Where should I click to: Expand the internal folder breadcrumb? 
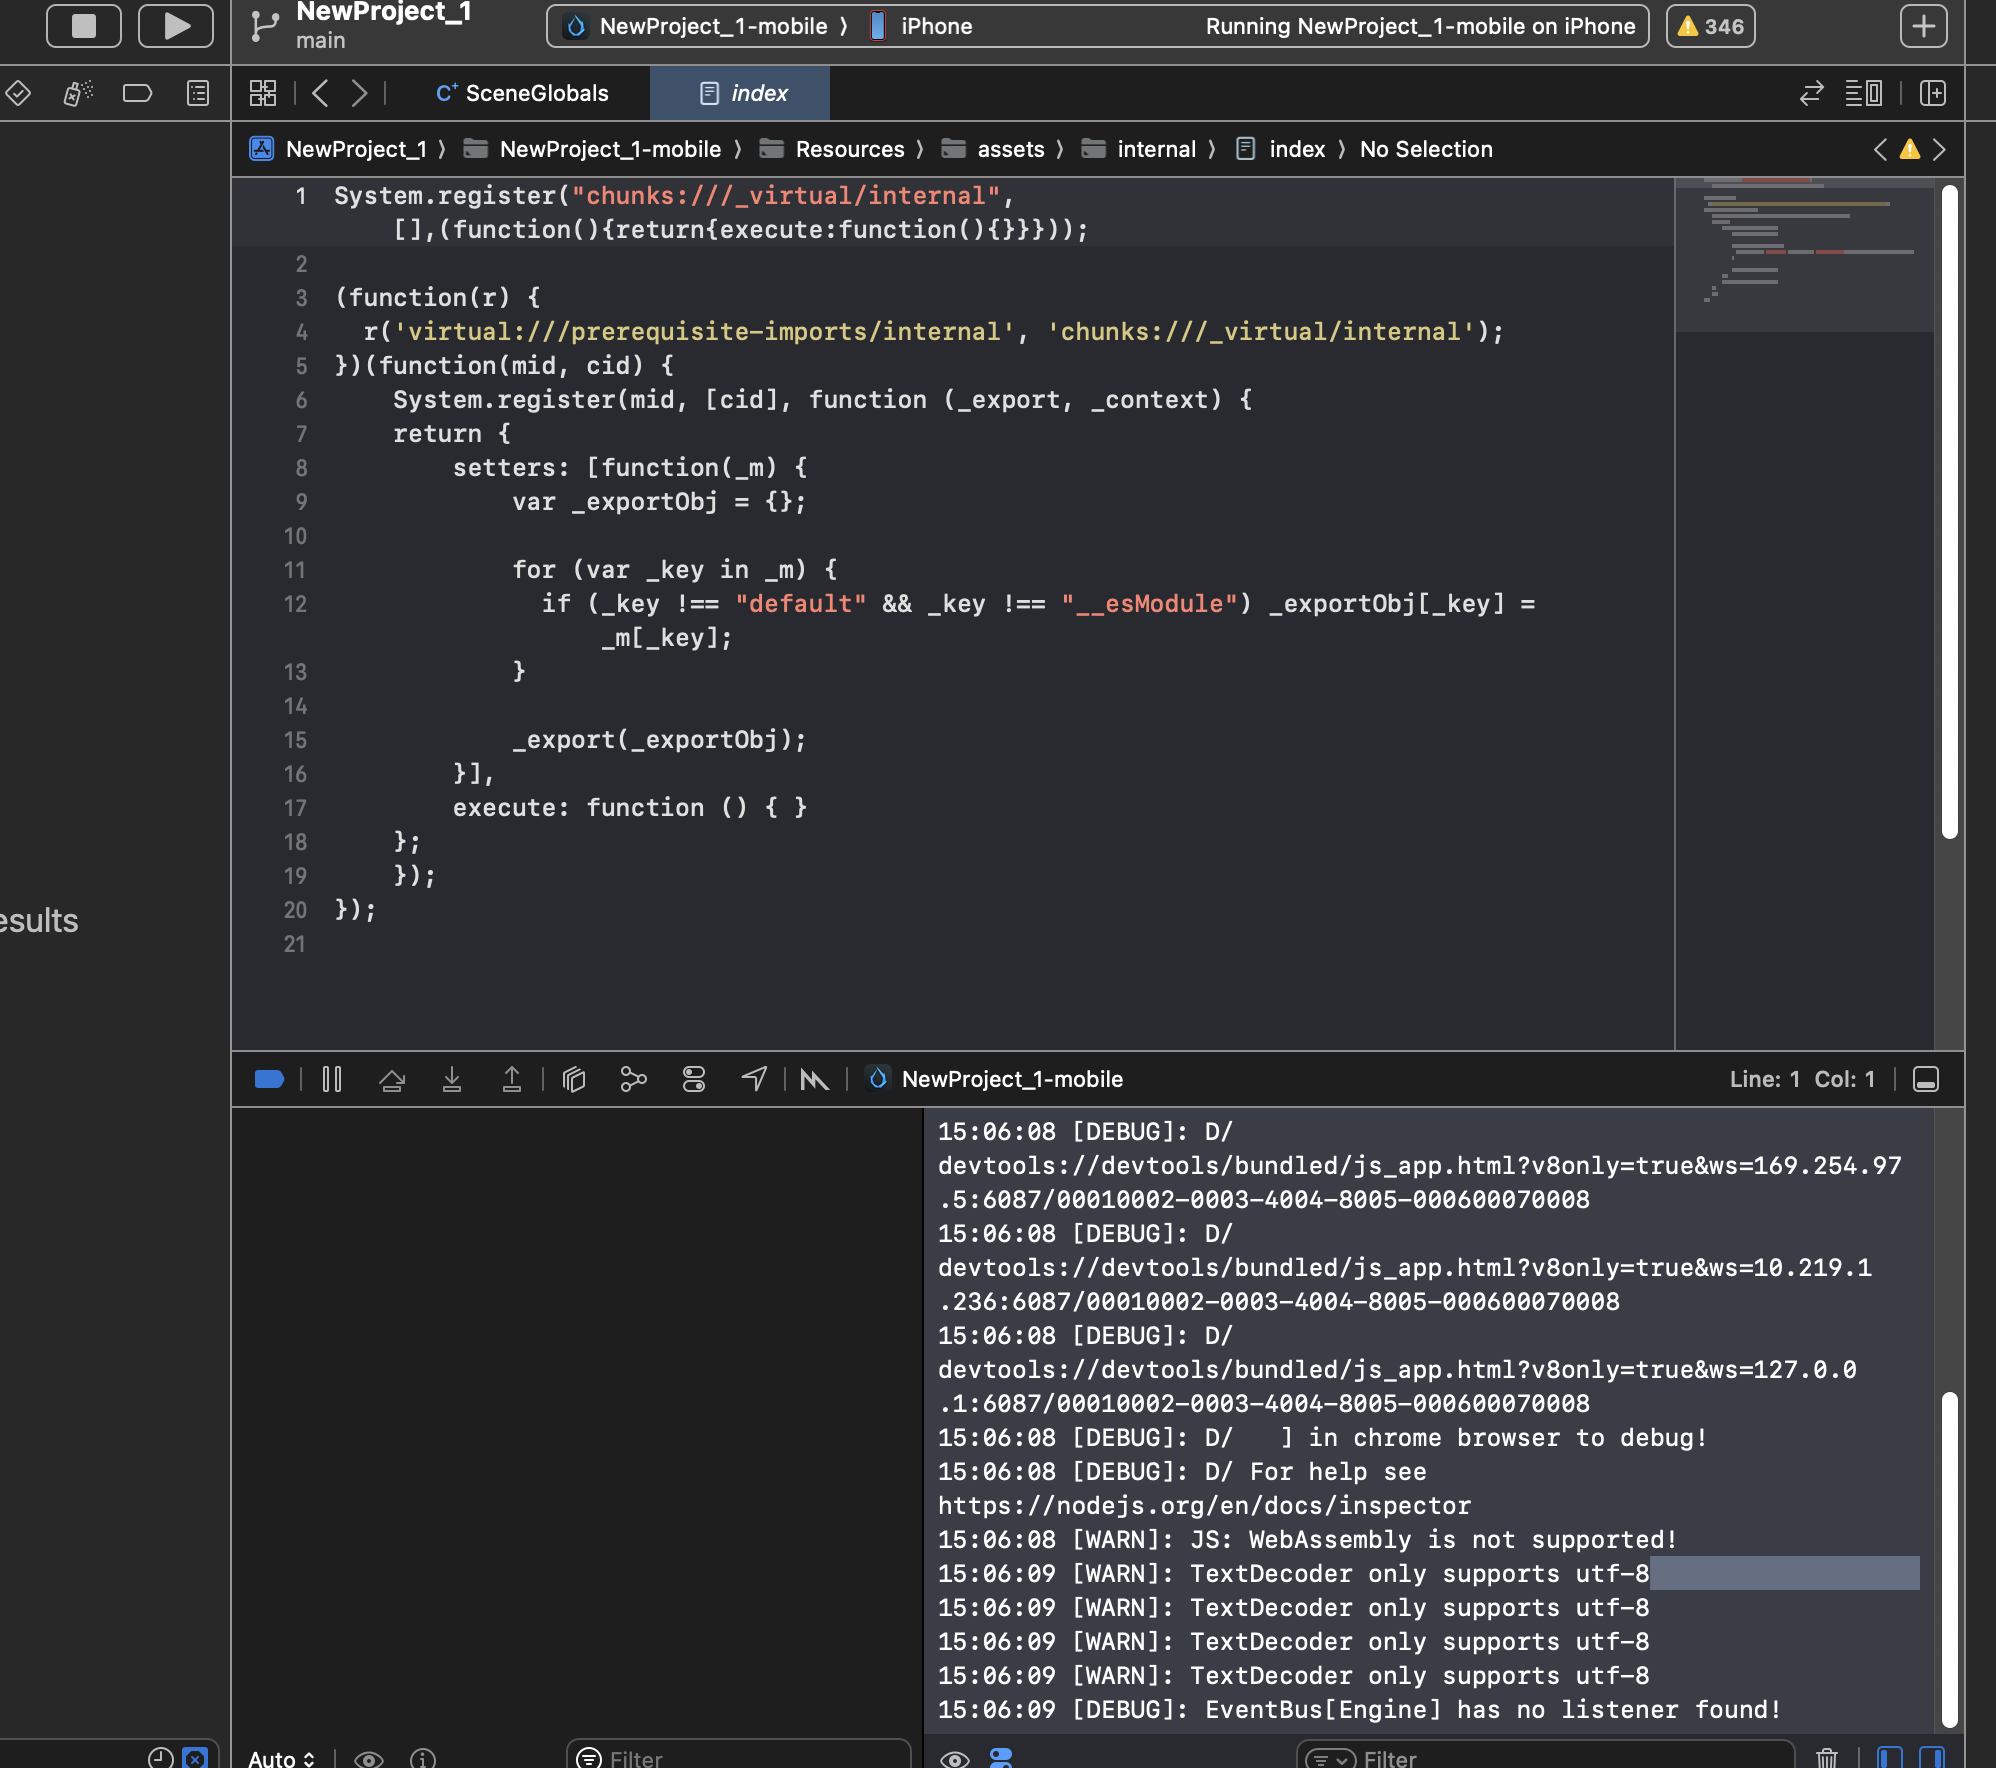tap(1156, 149)
